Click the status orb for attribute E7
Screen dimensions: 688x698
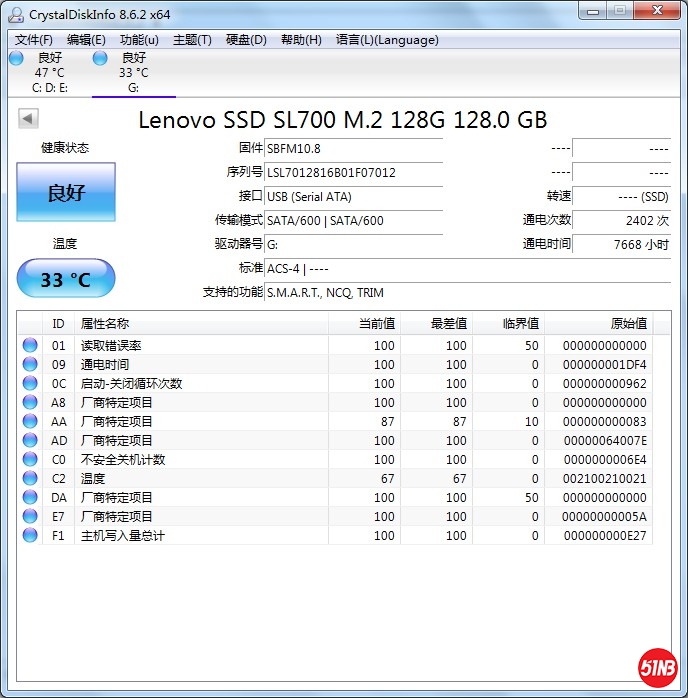click(30, 517)
